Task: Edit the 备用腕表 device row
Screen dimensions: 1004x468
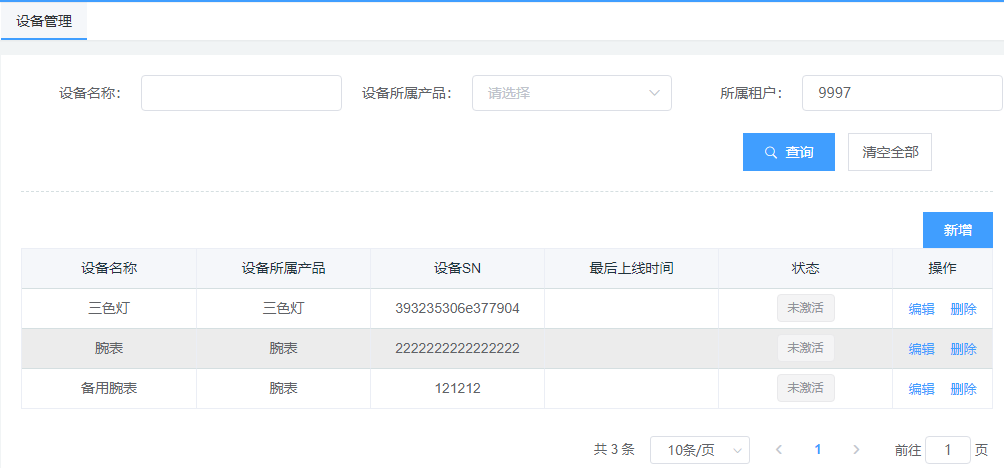Action: point(921,389)
